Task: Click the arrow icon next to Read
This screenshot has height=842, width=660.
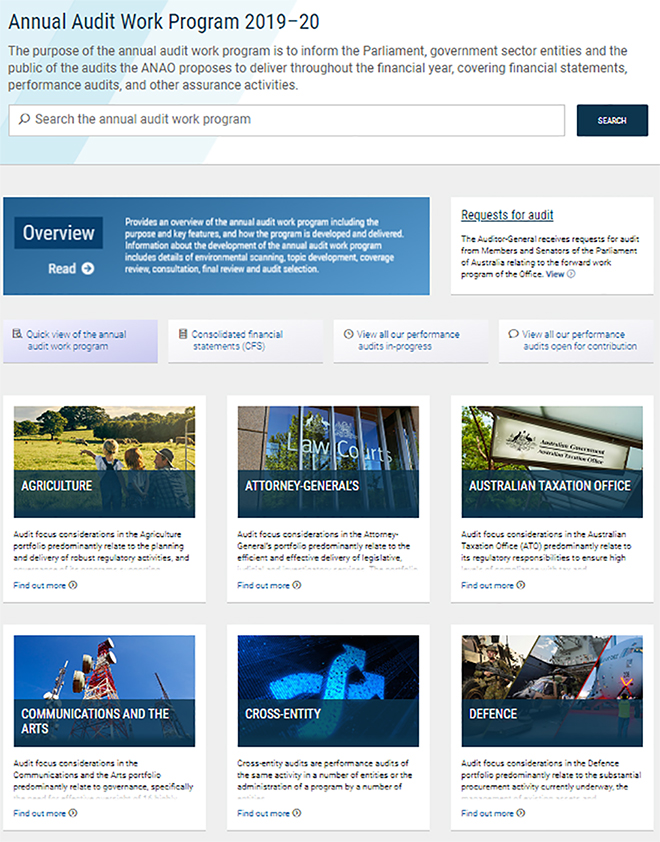Action: tap(88, 268)
